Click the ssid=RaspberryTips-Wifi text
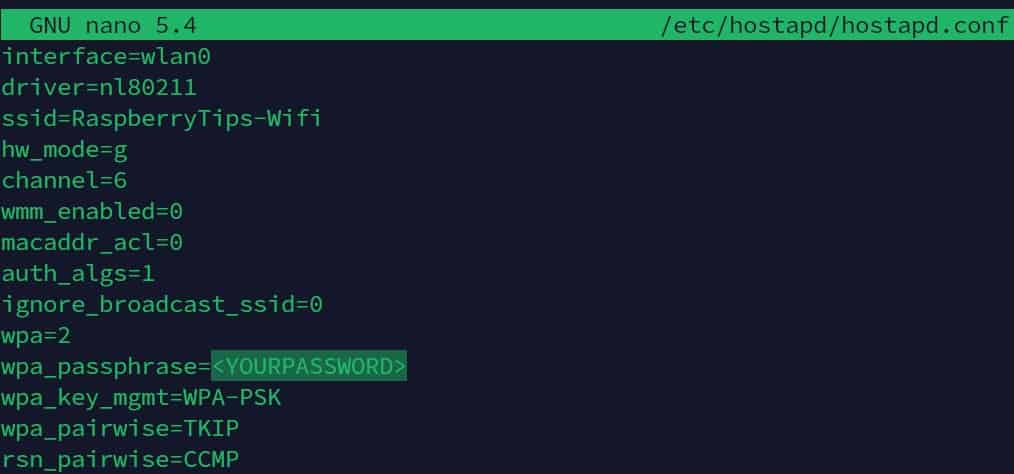Screen dimensions: 1014x474 (162, 120)
